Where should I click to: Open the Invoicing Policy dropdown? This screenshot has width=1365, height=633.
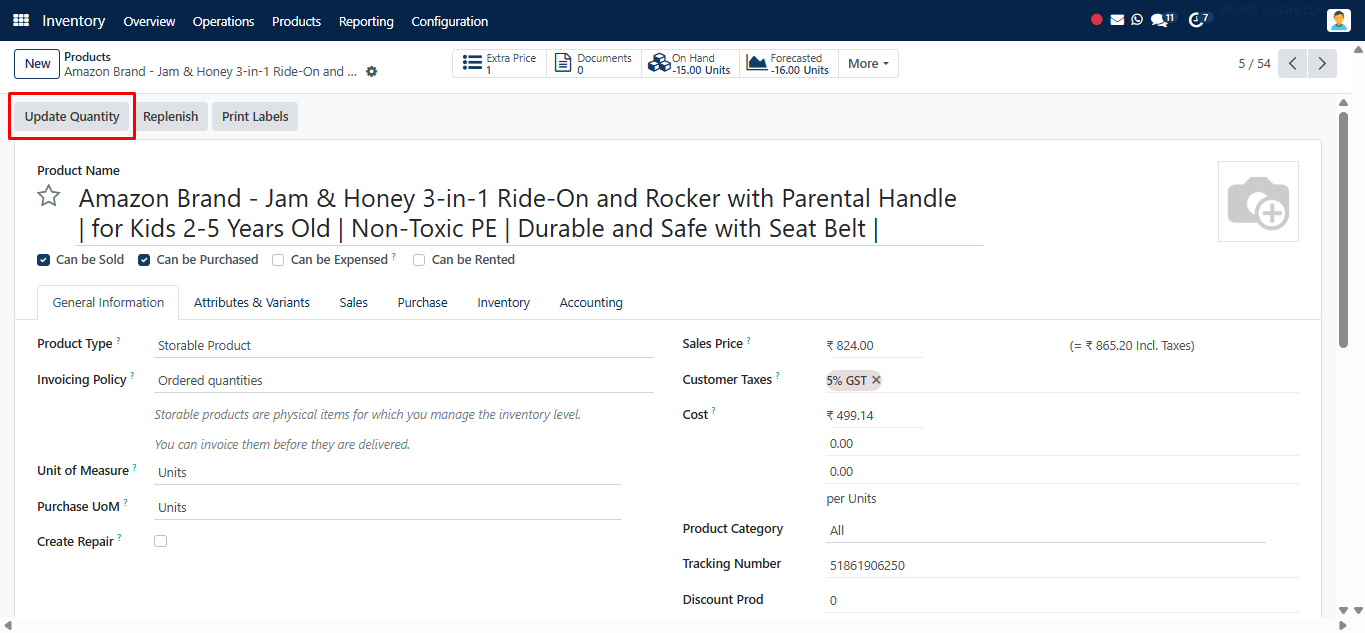[404, 380]
